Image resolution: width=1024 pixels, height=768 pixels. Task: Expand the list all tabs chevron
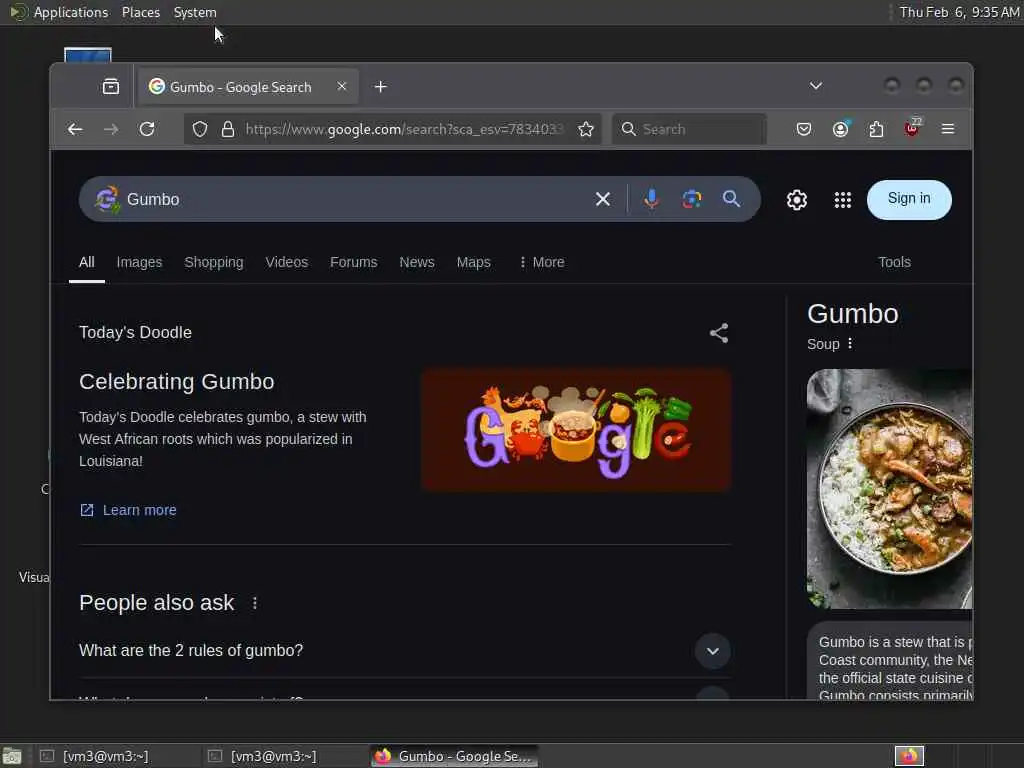(x=816, y=86)
